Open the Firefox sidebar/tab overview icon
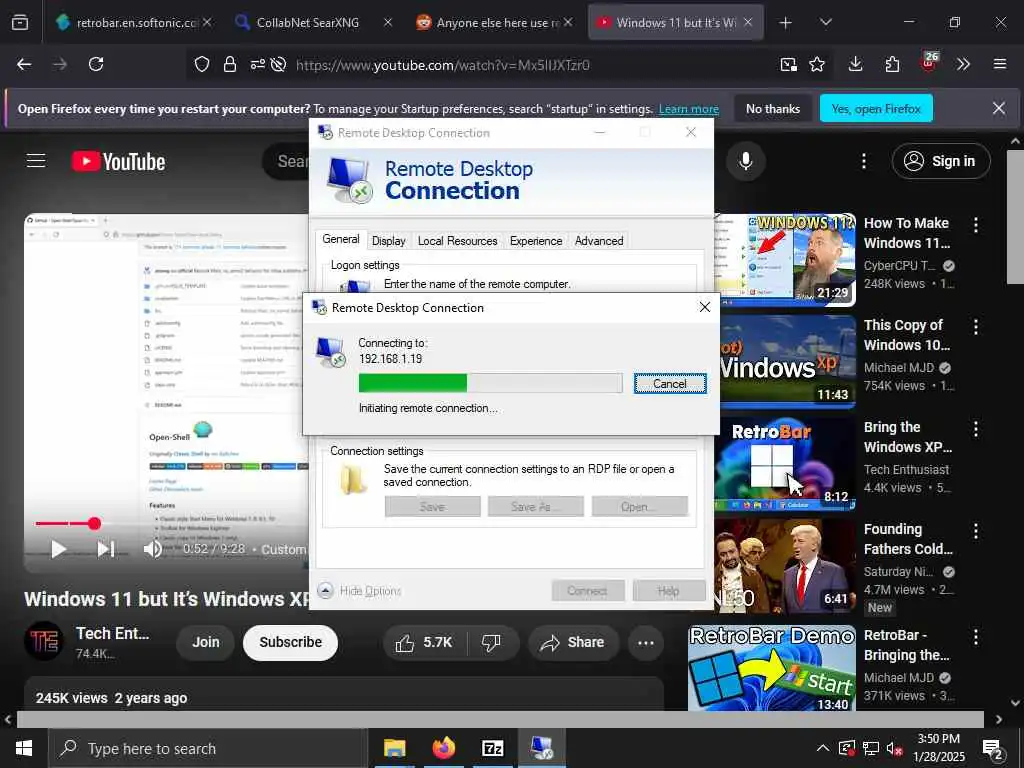Screen dimensions: 1024x768 click(20, 22)
